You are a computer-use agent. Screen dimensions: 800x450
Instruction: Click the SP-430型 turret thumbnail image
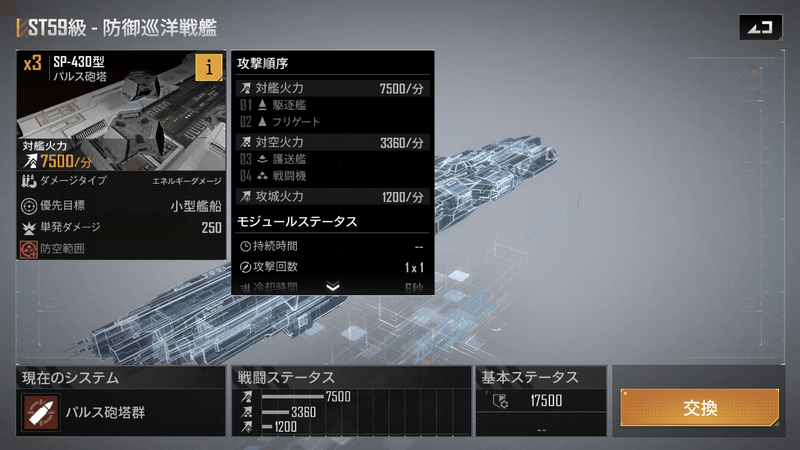click(121, 110)
